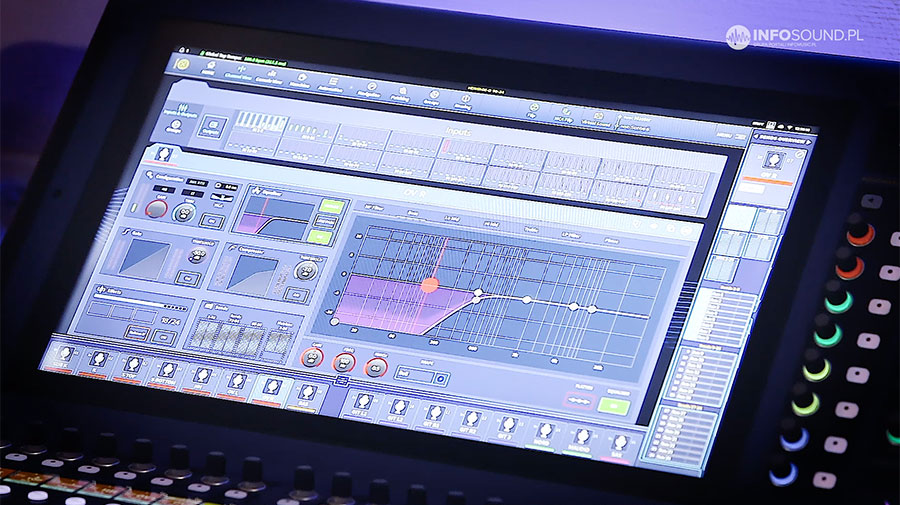Toggle the Configuration panel On button

212,220
